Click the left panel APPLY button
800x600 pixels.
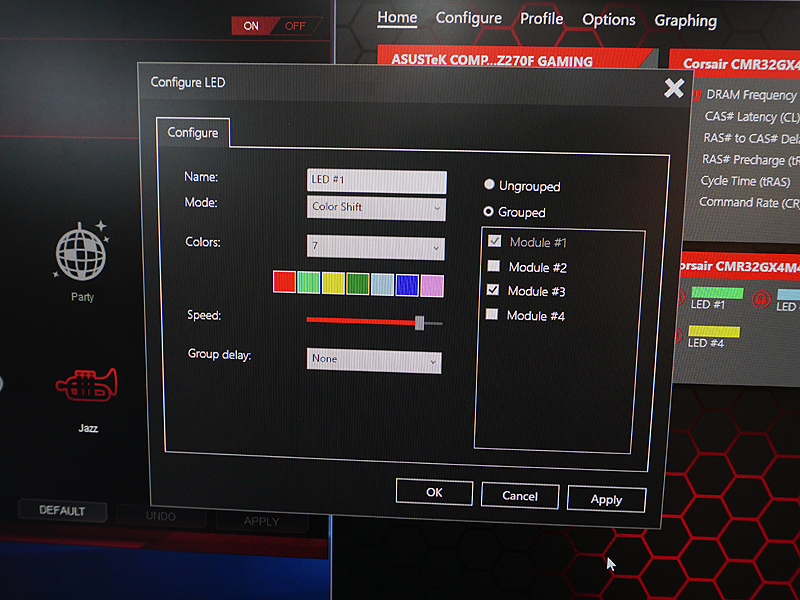coord(261,521)
